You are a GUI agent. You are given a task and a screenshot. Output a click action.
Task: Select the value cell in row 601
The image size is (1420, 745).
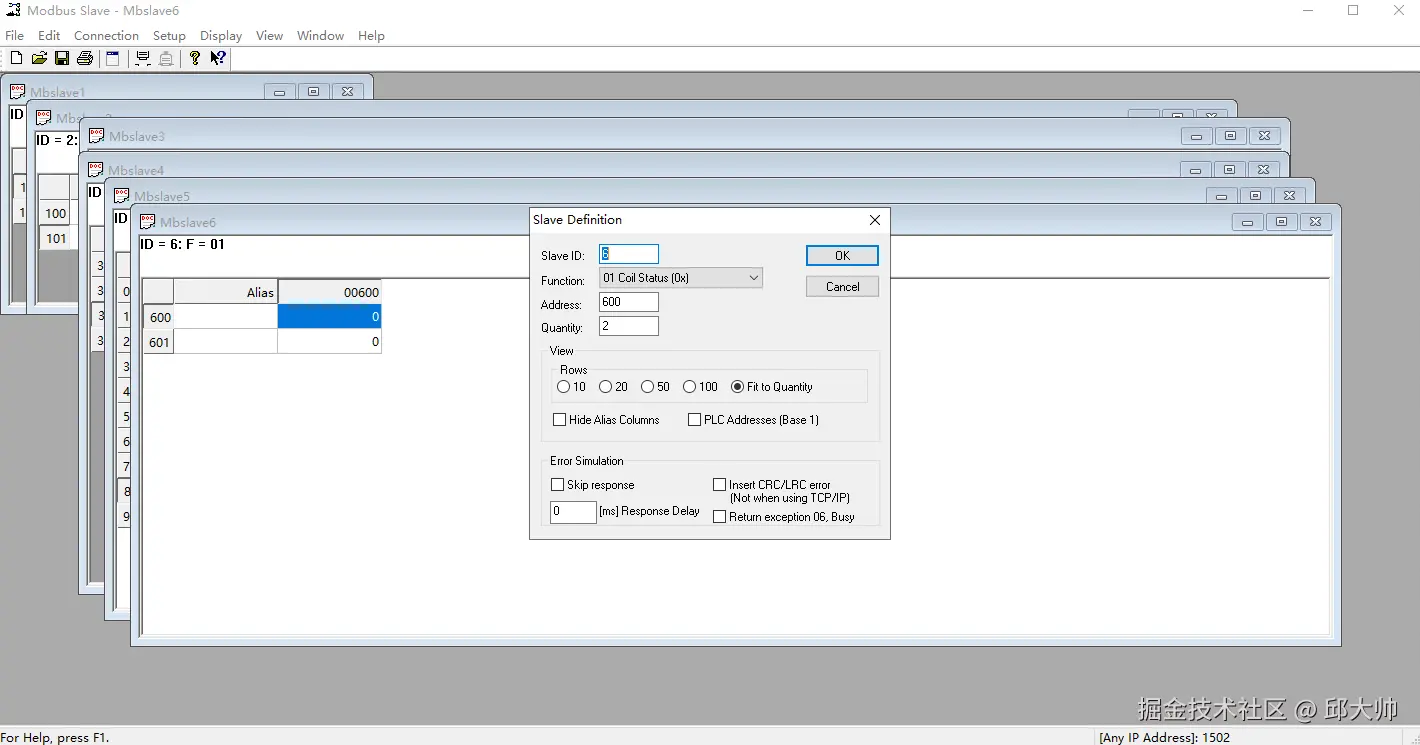click(329, 342)
